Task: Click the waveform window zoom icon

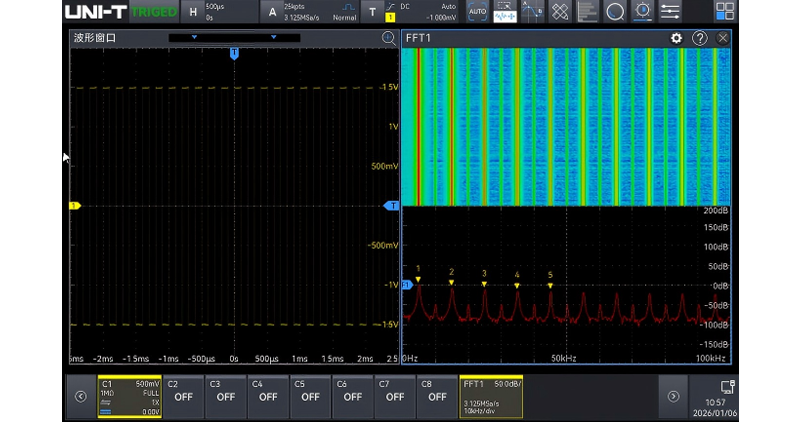Action: [x=388, y=38]
